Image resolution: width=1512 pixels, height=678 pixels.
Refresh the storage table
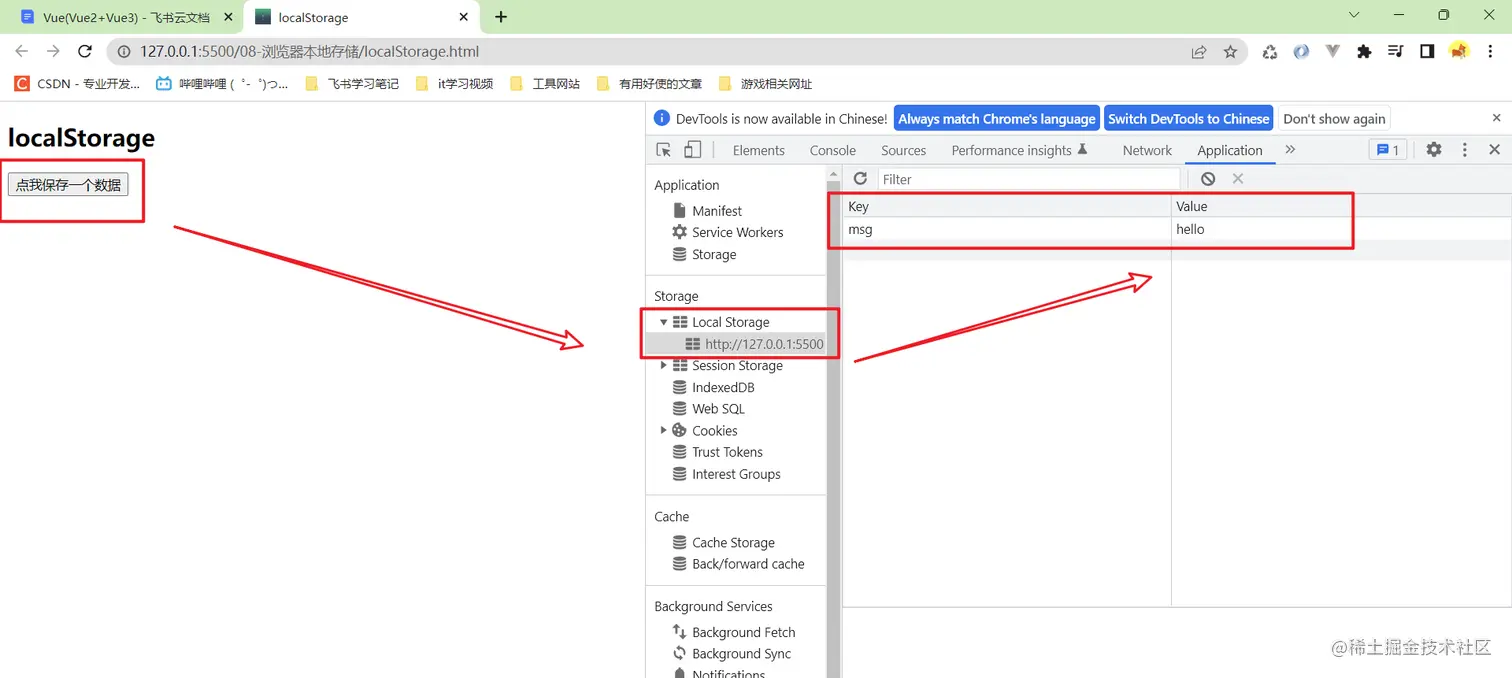click(x=860, y=179)
